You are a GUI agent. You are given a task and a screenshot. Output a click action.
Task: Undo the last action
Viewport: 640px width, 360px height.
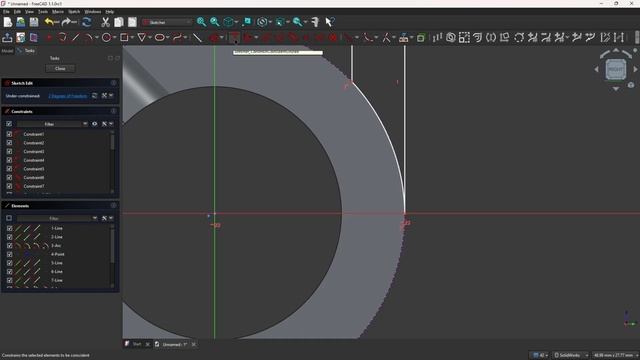[x=49, y=22]
